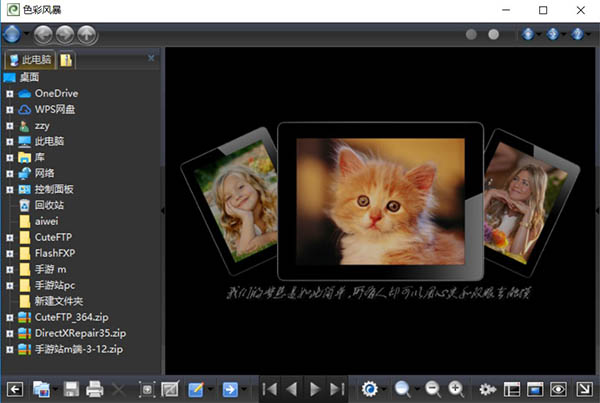Click the resize image icon
Screen dimensions: 600x403
[170, 390]
